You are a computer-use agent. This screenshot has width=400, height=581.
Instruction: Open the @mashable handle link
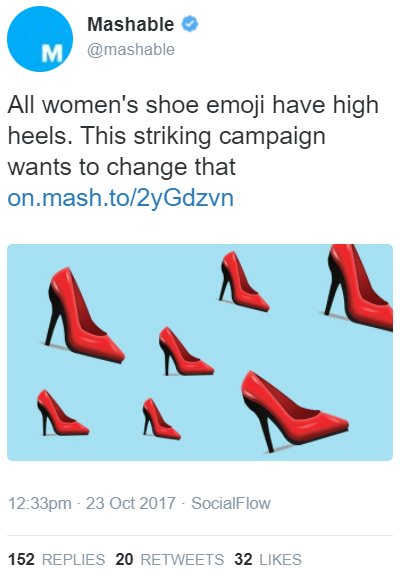(131, 50)
